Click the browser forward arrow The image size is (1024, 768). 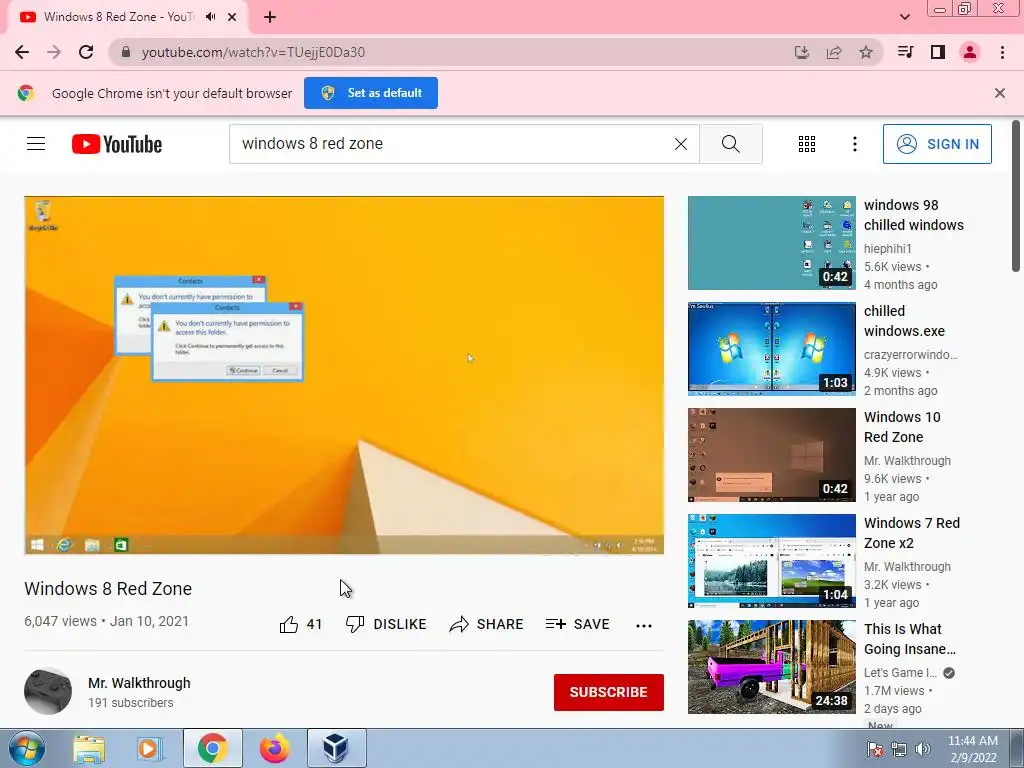pos(54,52)
